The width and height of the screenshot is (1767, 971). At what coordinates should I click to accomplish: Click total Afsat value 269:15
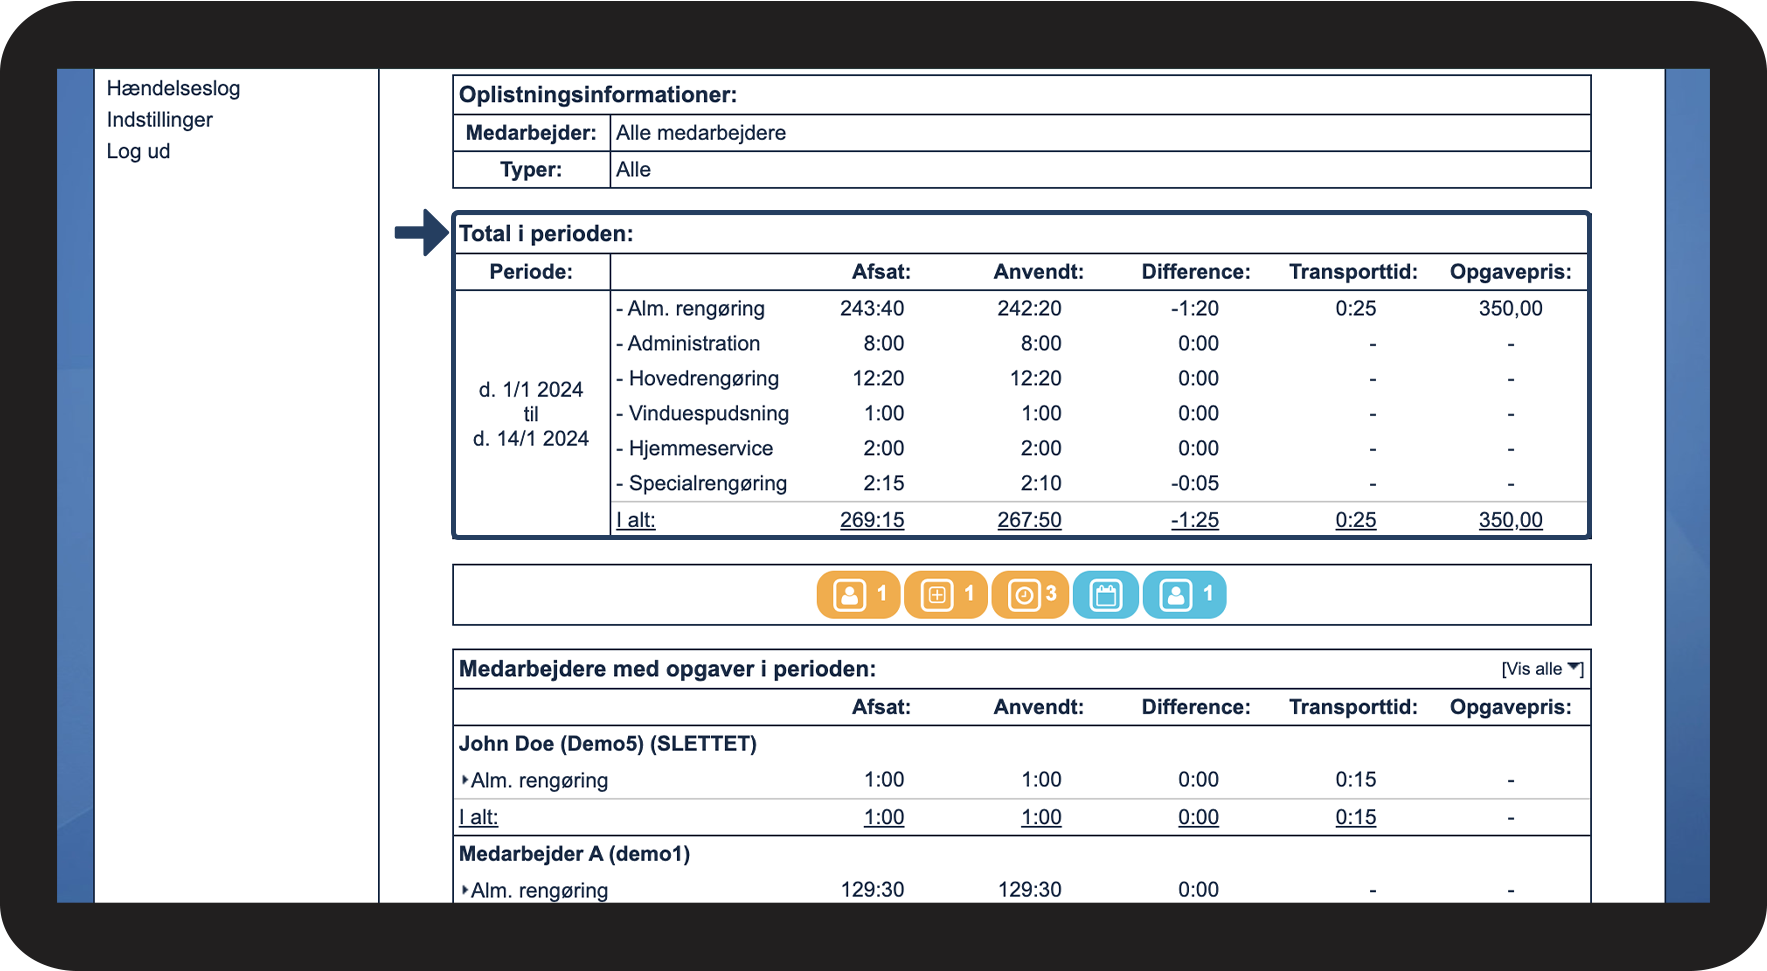(872, 520)
